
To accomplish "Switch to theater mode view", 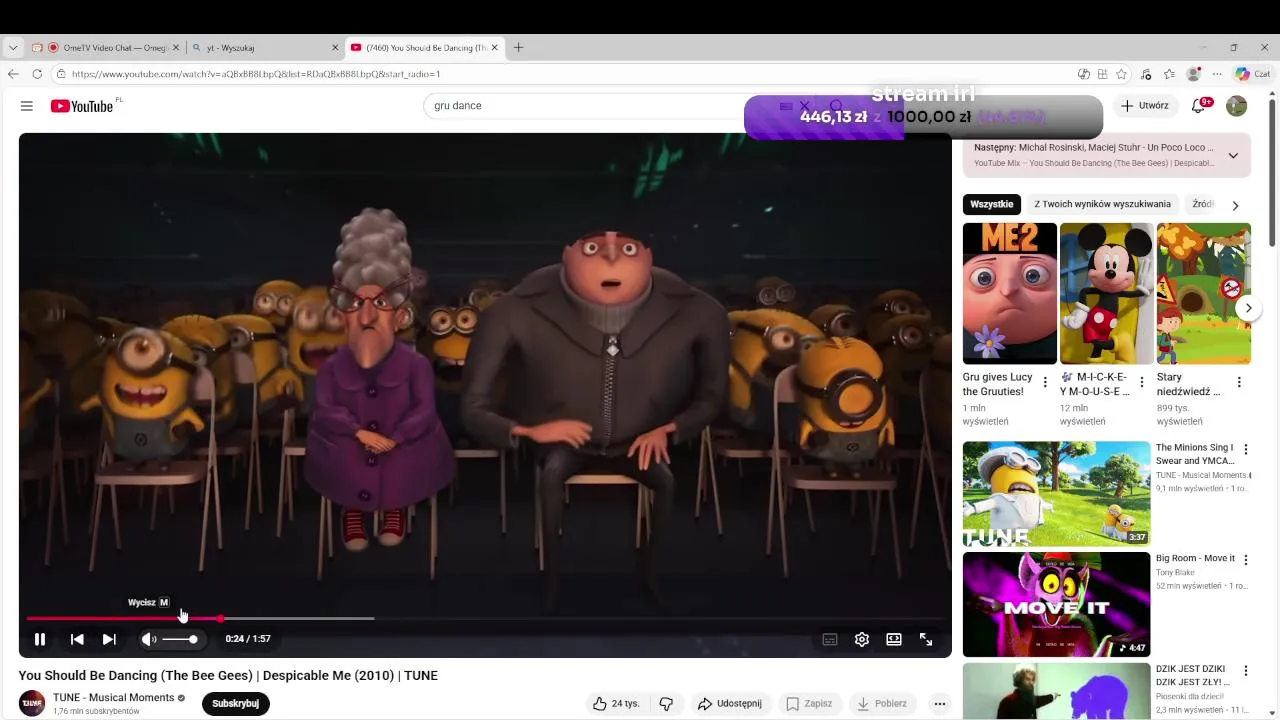I will pos(894,639).
